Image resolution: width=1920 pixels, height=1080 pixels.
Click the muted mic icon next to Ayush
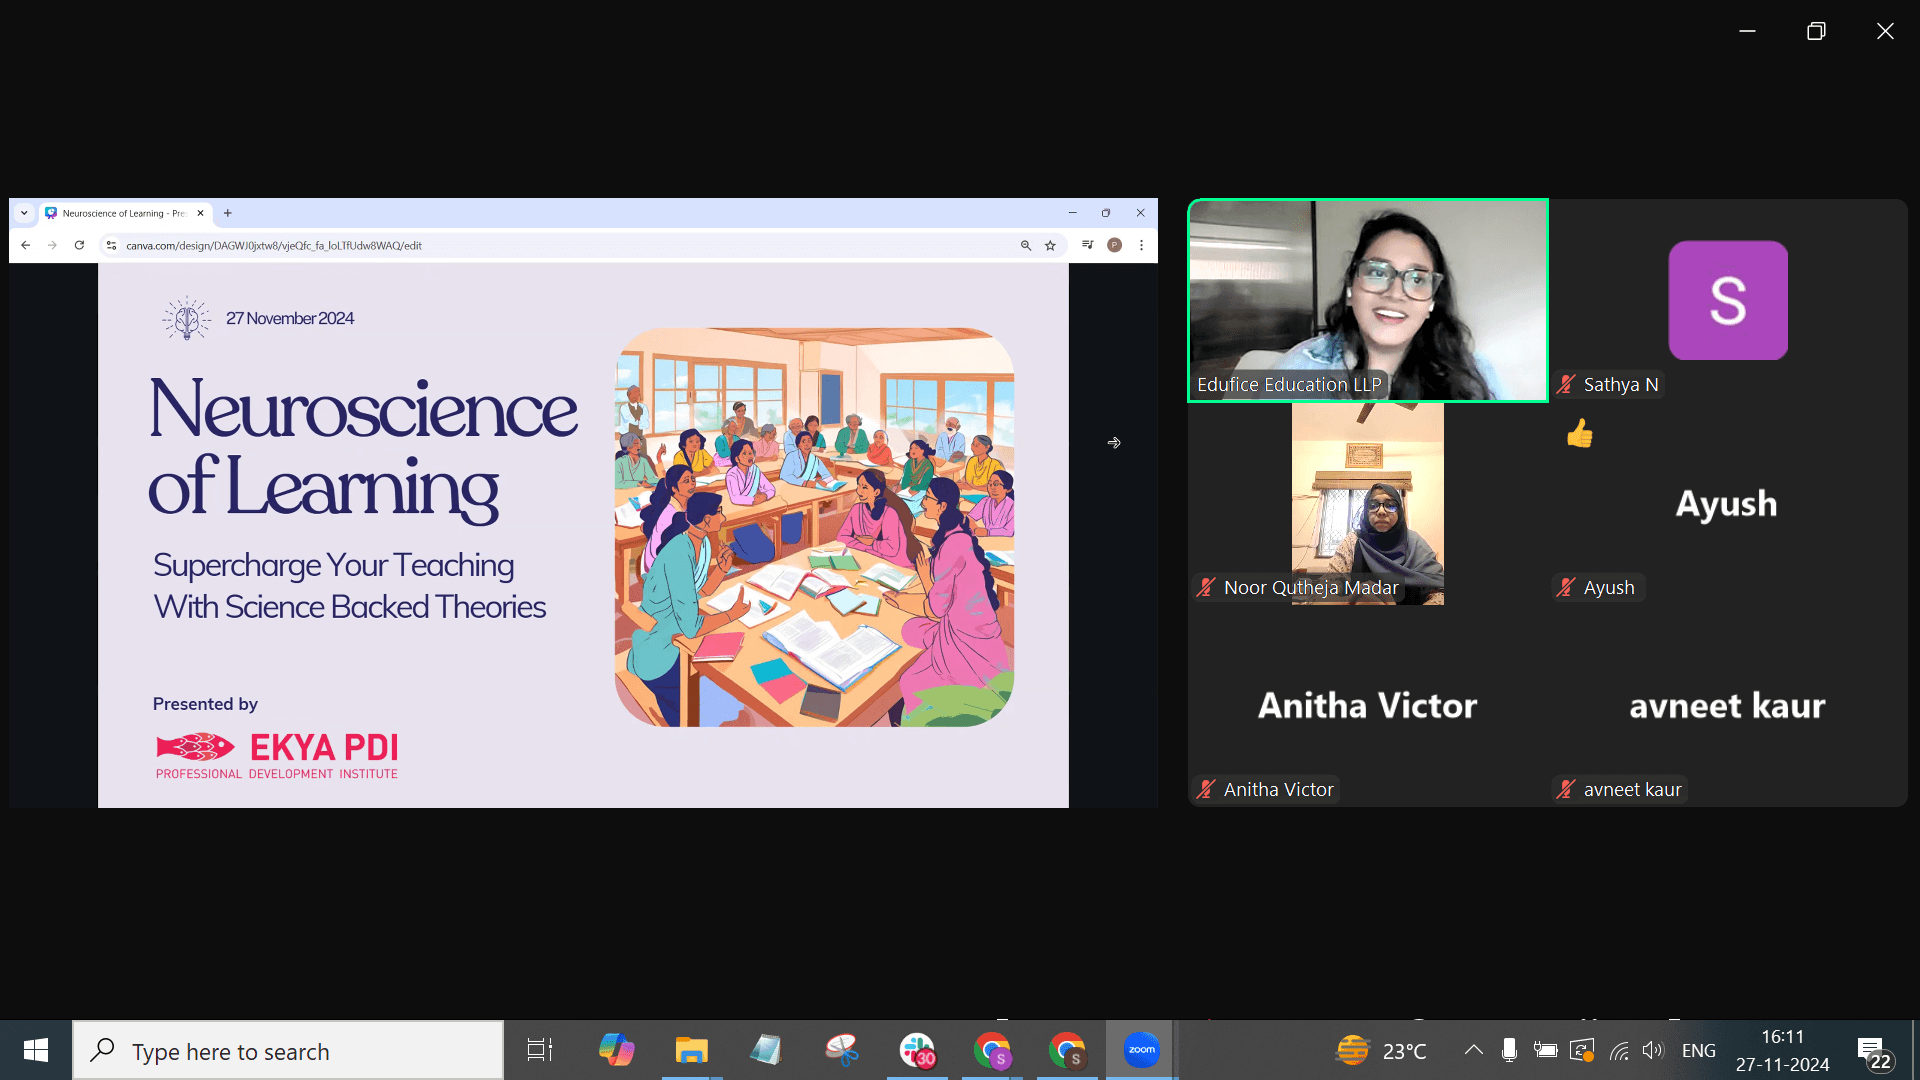[1566, 587]
